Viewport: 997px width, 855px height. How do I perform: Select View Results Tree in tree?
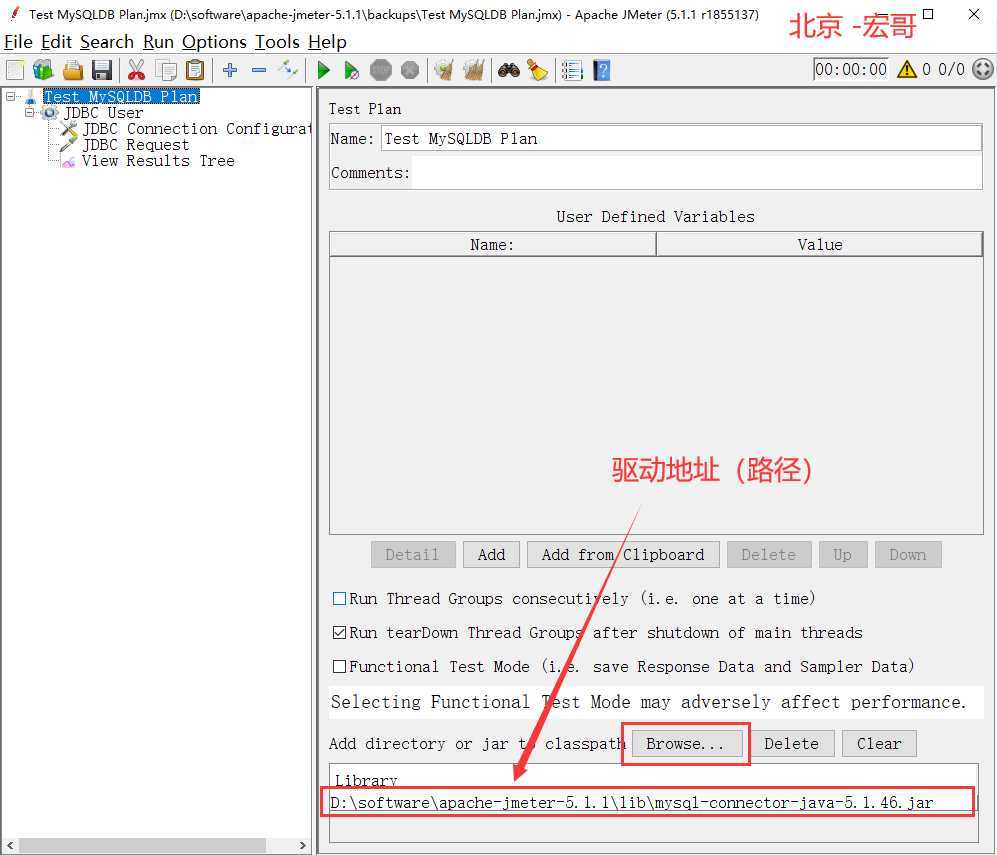click(x=158, y=161)
